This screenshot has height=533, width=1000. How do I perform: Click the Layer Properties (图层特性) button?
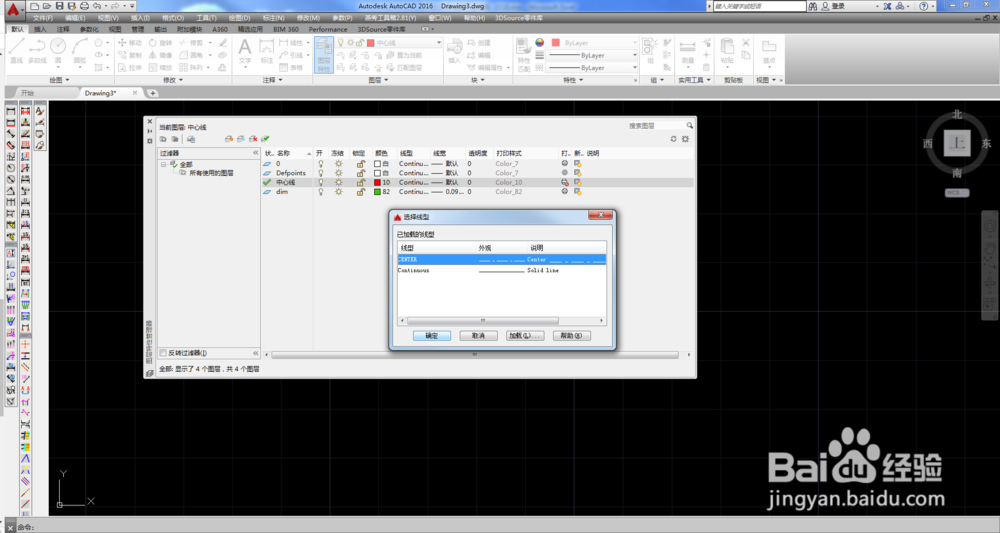[323, 55]
